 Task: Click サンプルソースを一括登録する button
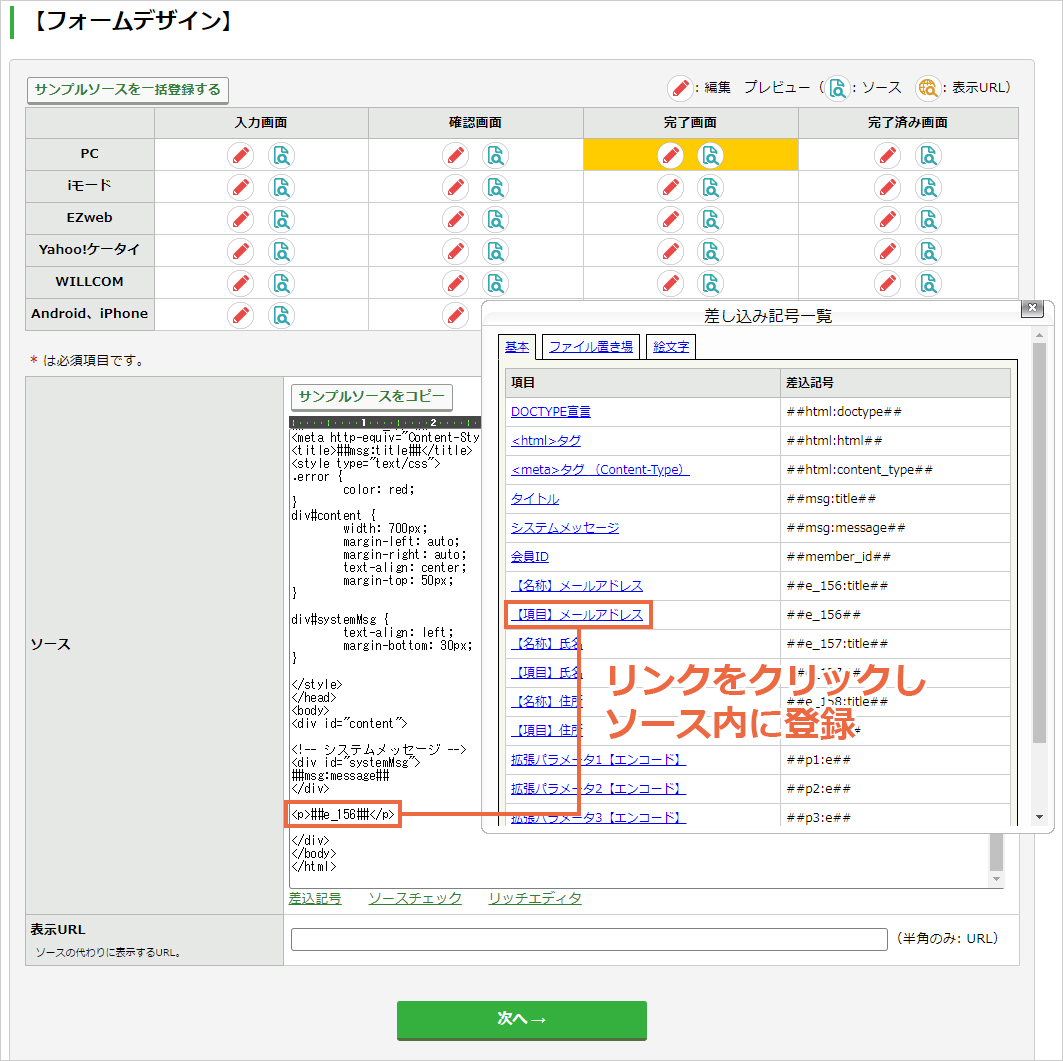coord(127,90)
